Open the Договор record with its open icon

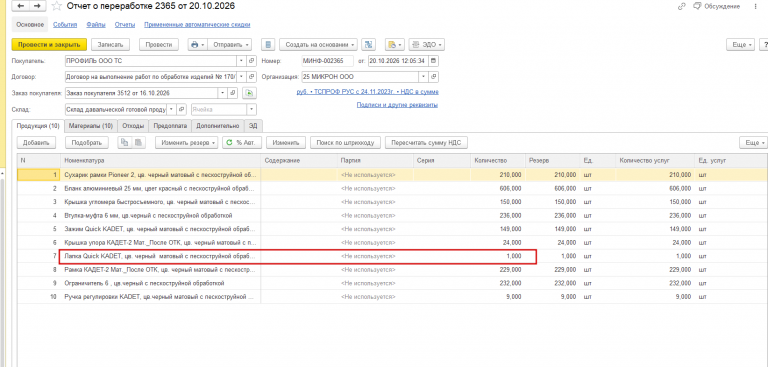pyautogui.click(x=252, y=77)
